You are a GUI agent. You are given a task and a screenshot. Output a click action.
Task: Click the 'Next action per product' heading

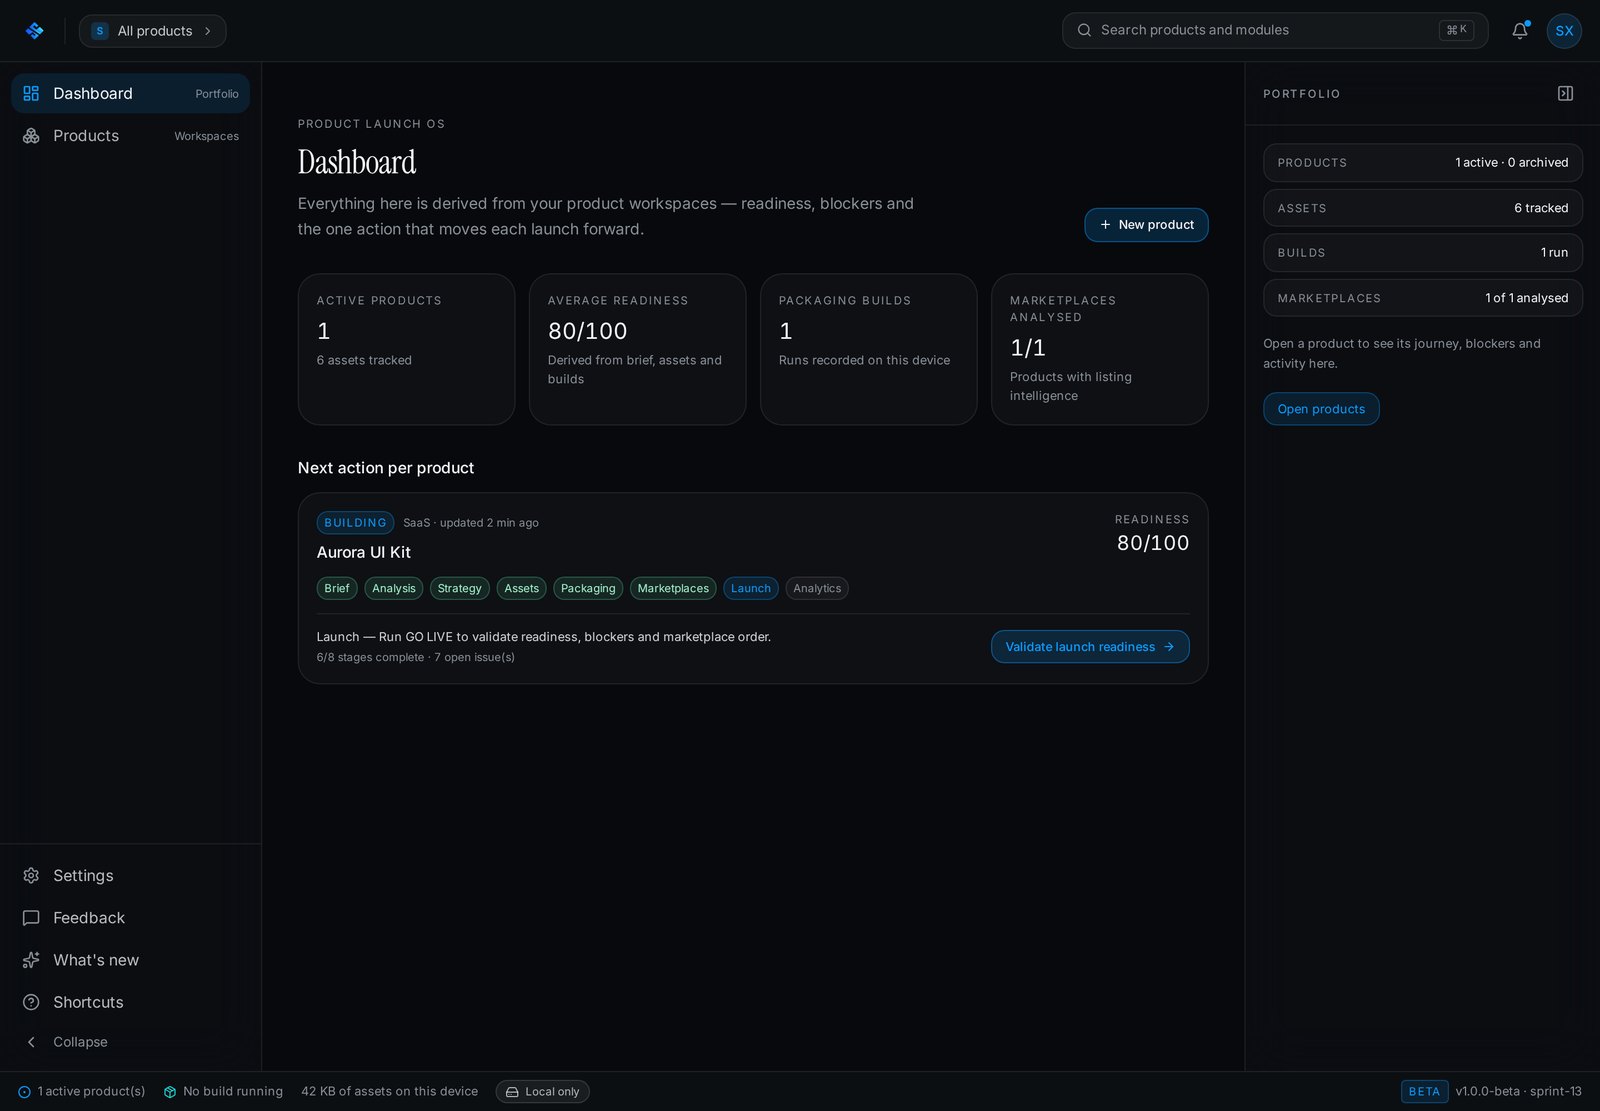(386, 468)
